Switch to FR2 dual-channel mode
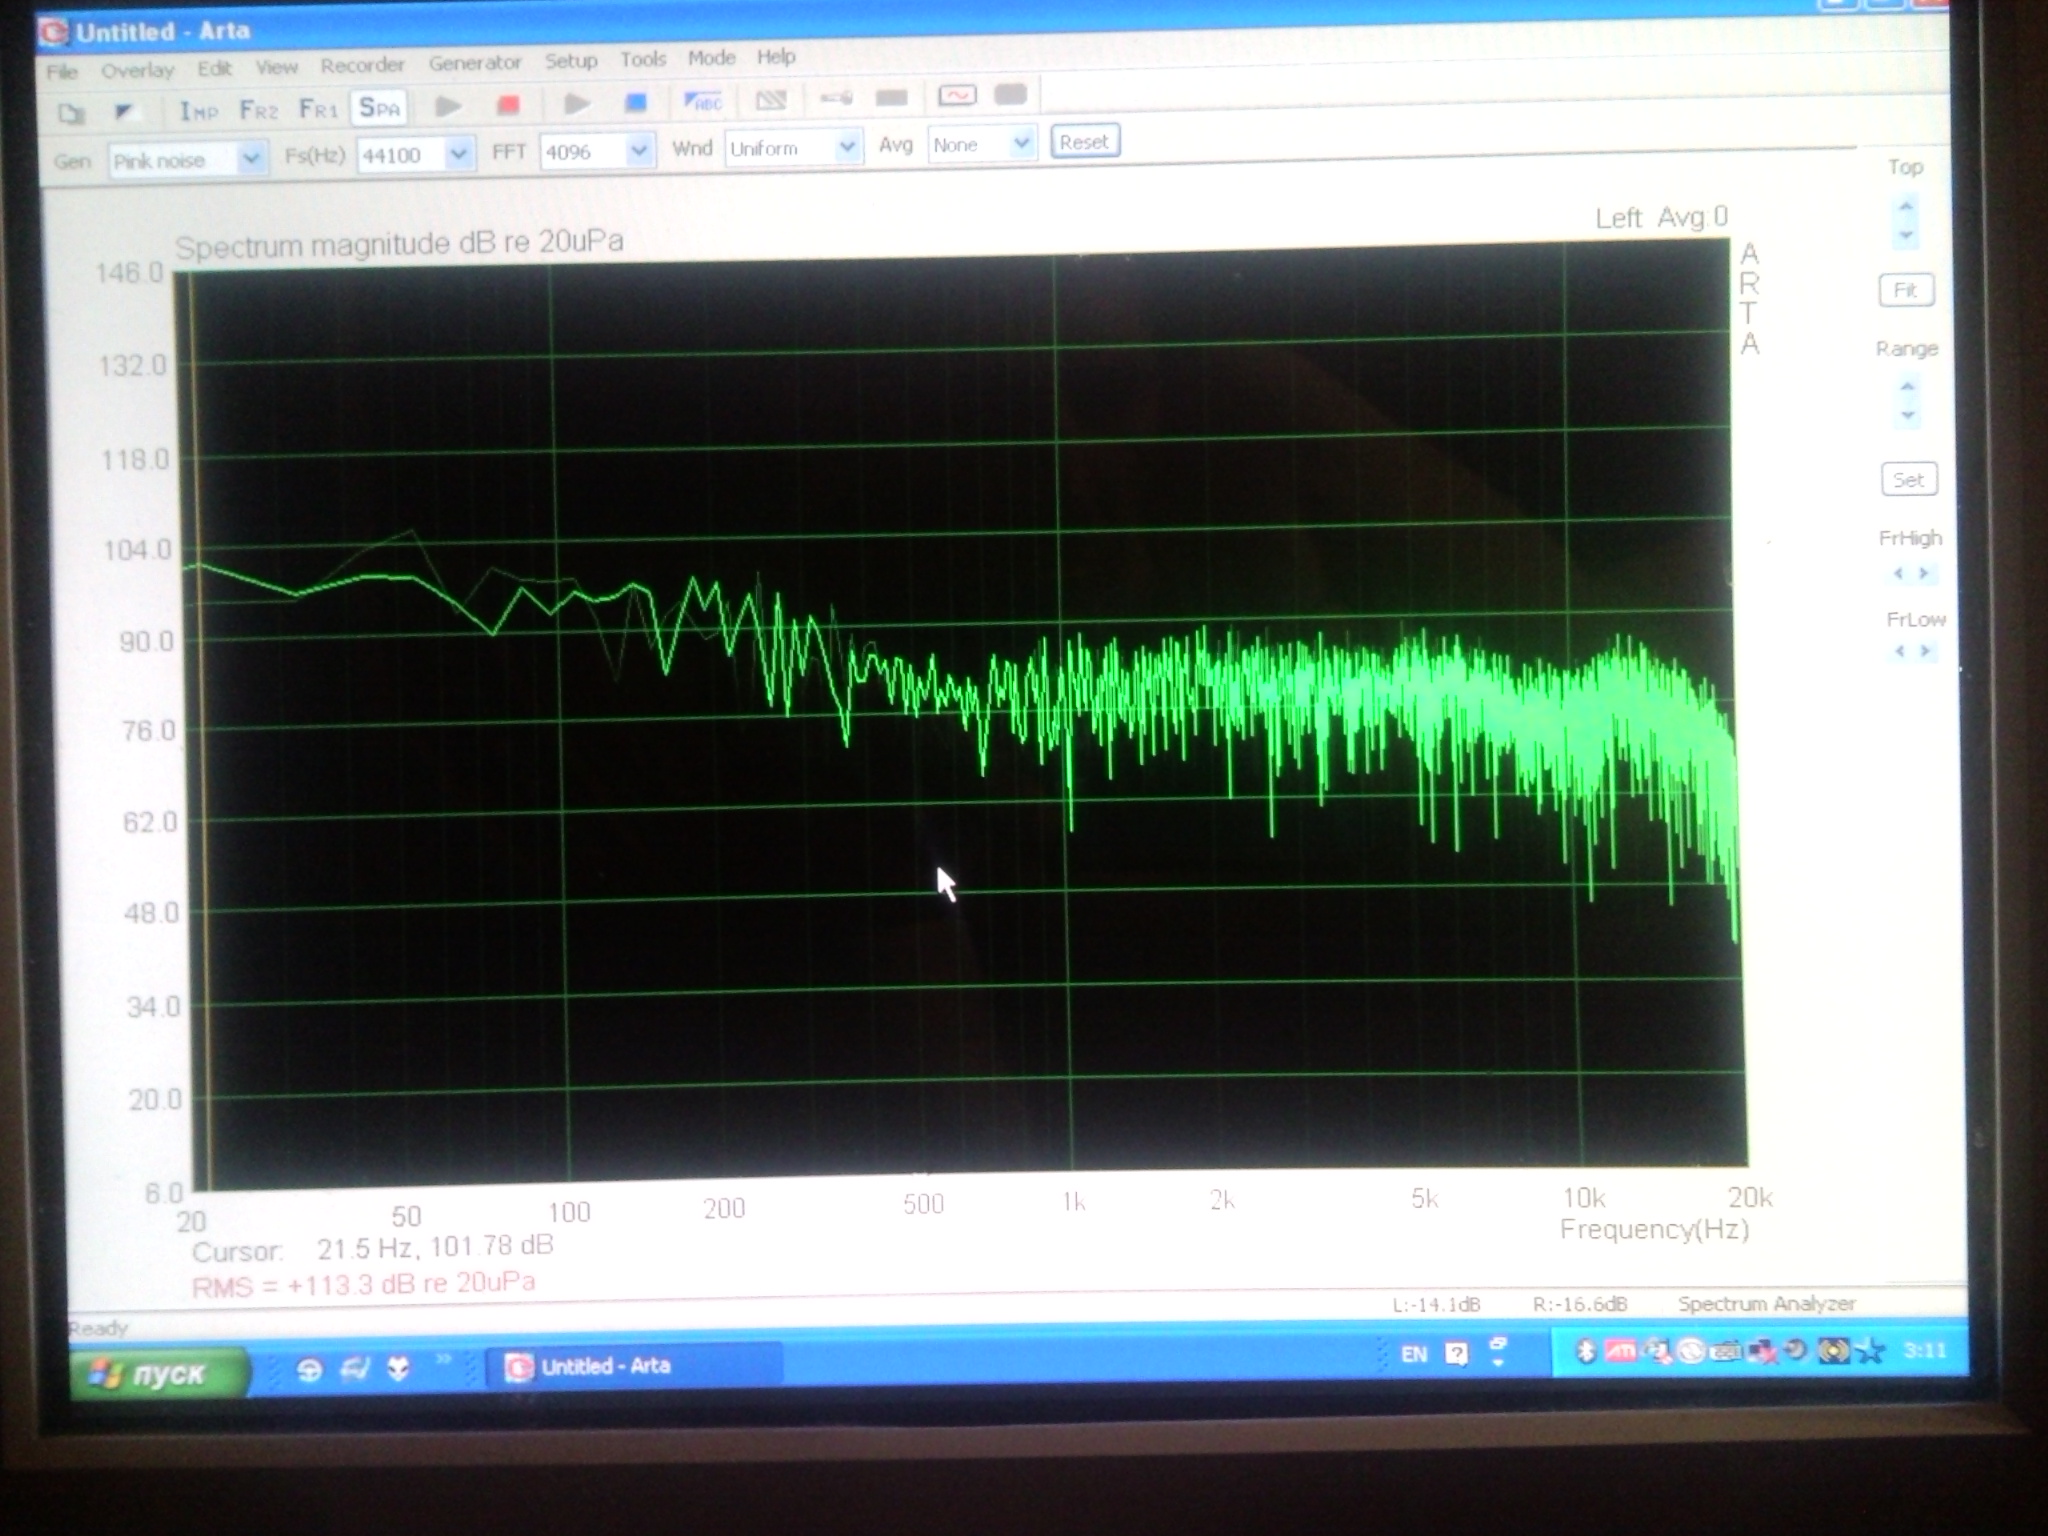 (258, 110)
